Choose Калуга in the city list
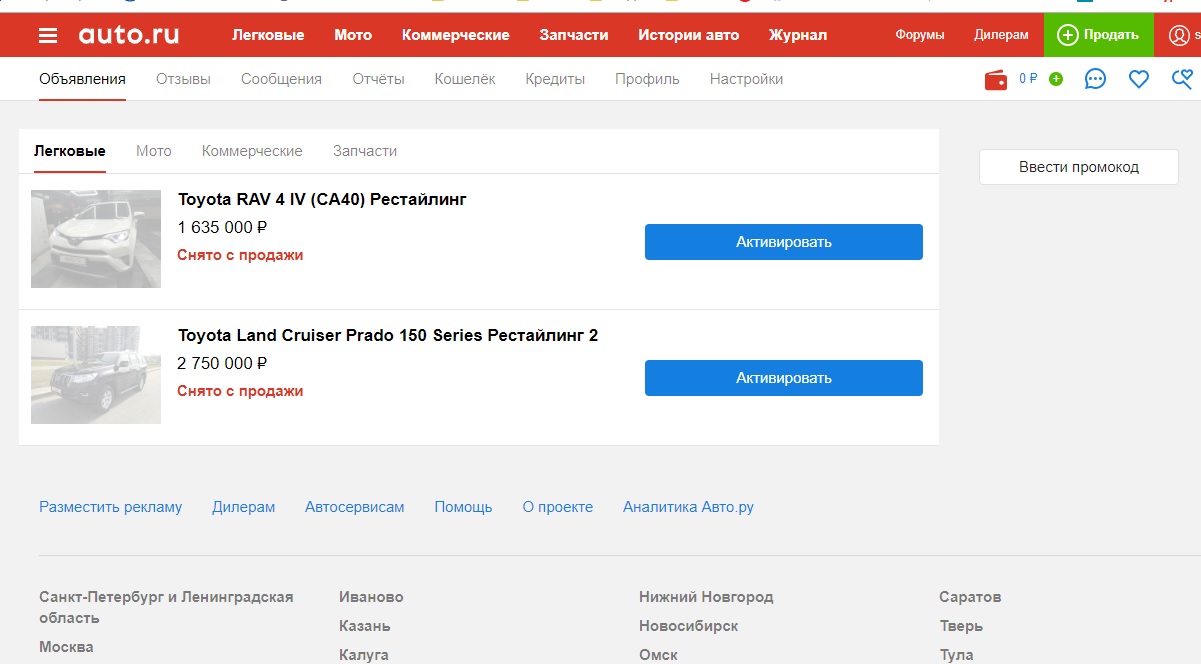Viewport: 1201px width, 664px height. coord(364,655)
